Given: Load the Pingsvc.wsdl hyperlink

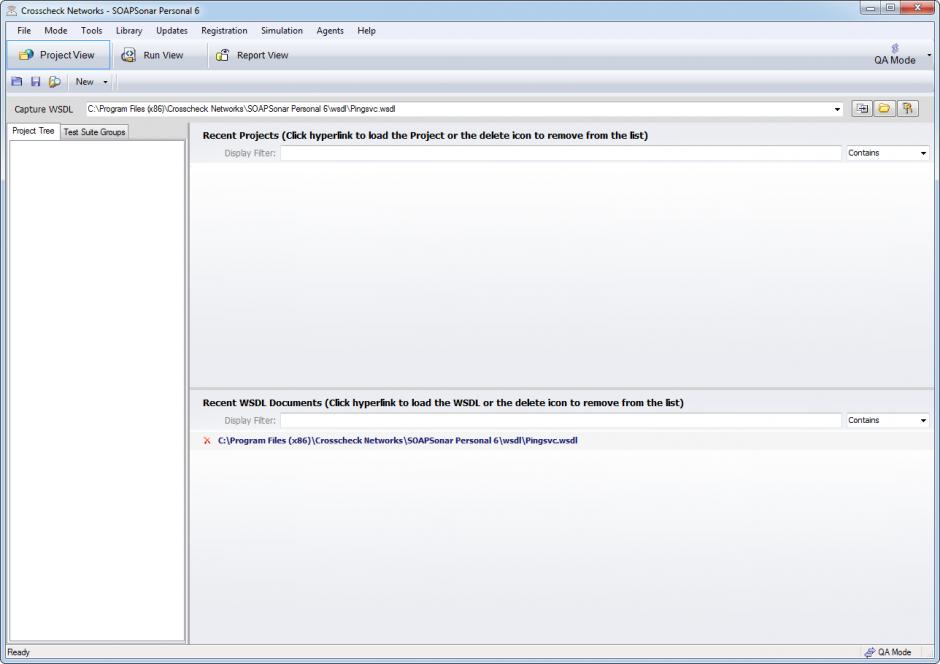Looking at the screenshot, I should 397,440.
